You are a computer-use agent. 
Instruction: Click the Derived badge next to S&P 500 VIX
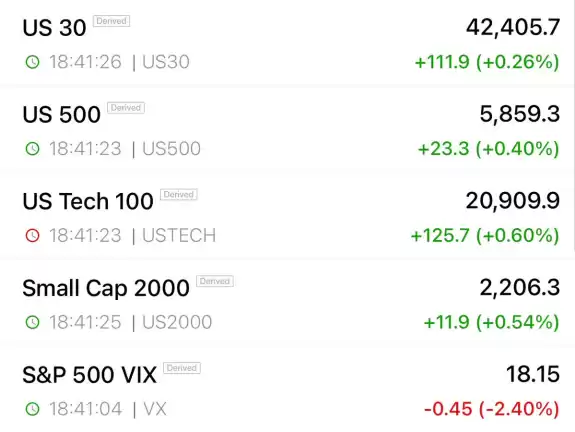click(x=182, y=368)
